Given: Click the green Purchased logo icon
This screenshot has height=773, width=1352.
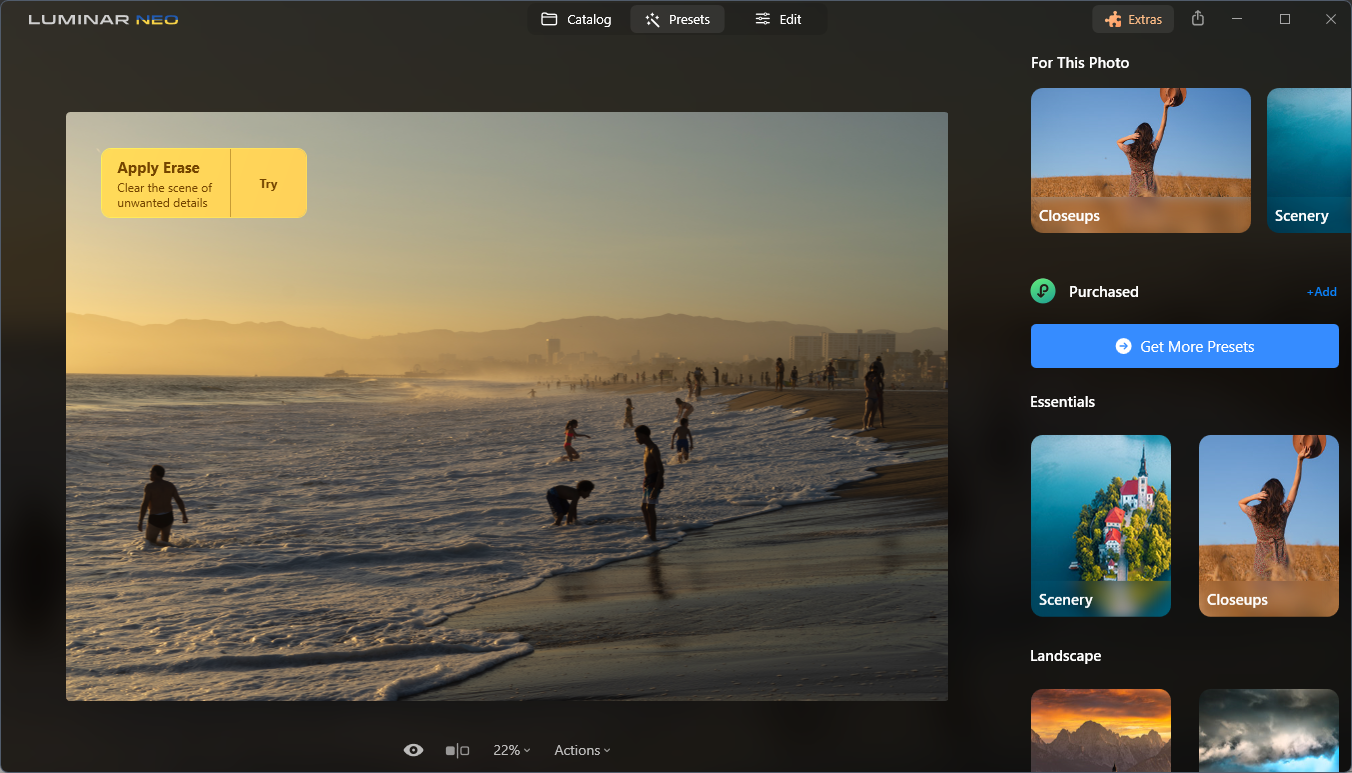Looking at the screenshot, I should point(1043,291).
